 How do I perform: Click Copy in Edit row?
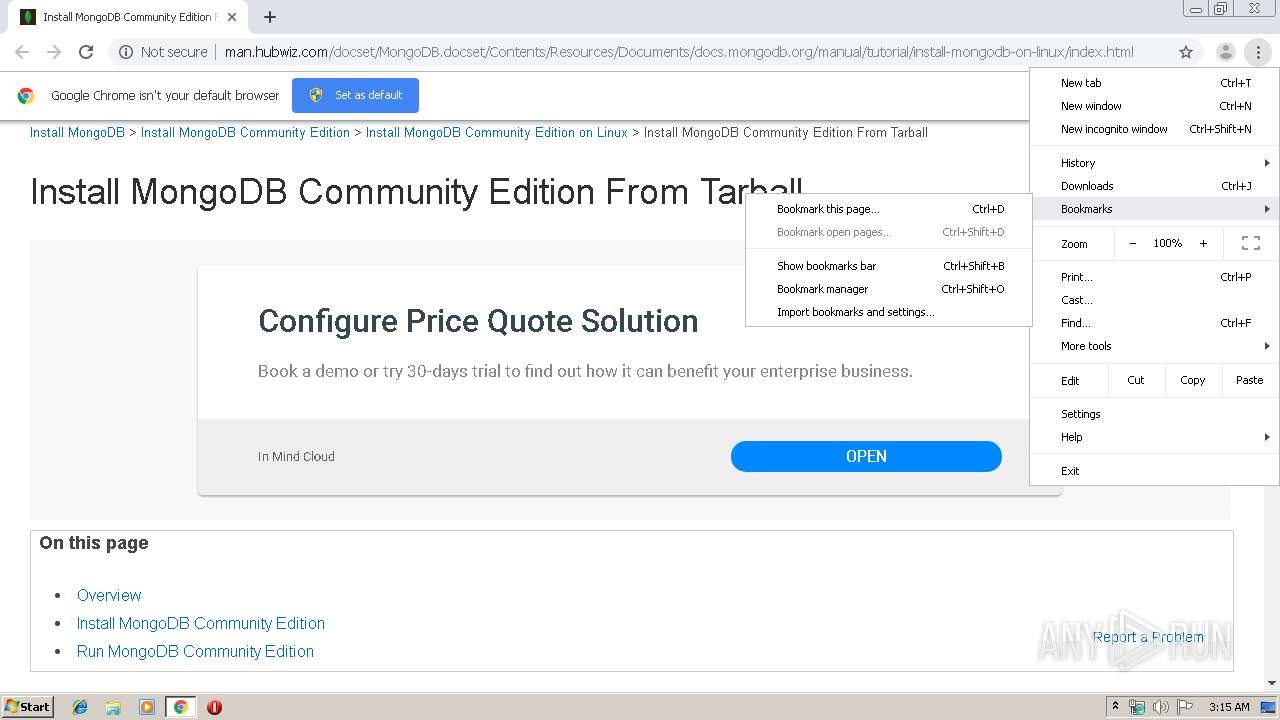pyautogui.click(x=1193, y=380)
